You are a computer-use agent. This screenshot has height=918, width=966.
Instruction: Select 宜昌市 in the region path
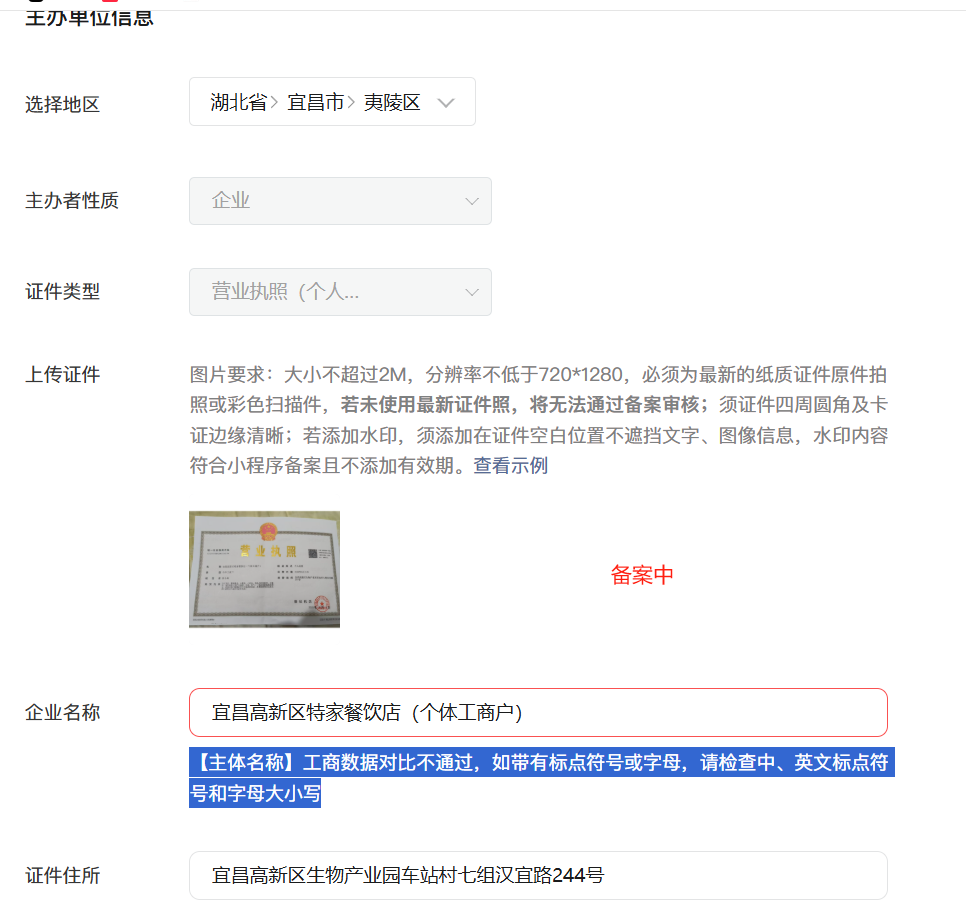coord(316,101)
